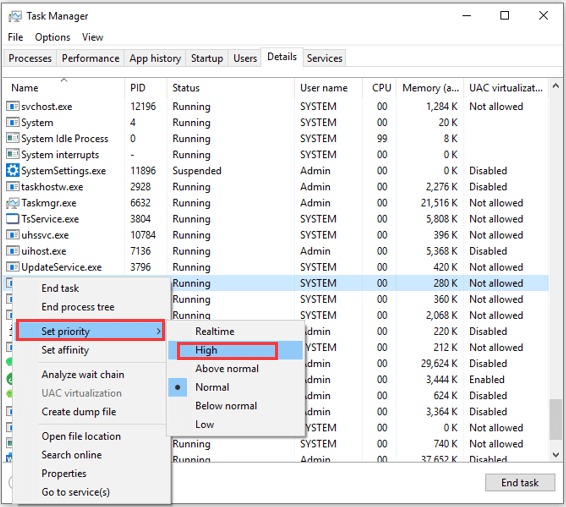Viewport: 566px width, 507px height.
Task: Click the taskhostw.exe process icon
Action: [x=13, y=187]
